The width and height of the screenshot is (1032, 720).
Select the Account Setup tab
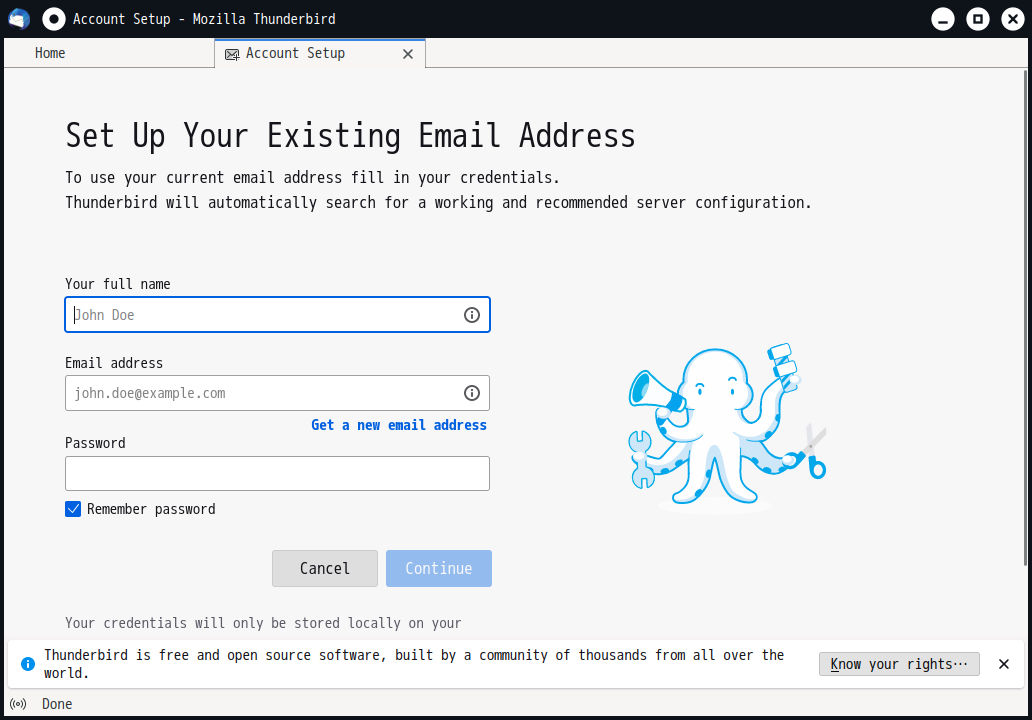pyautogui.click(x=320, y=53)
